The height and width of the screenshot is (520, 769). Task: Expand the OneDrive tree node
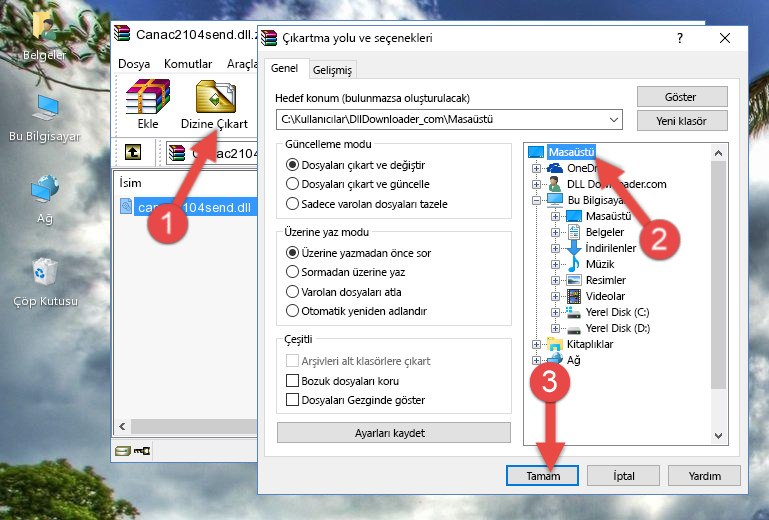[x=536, y=168]
